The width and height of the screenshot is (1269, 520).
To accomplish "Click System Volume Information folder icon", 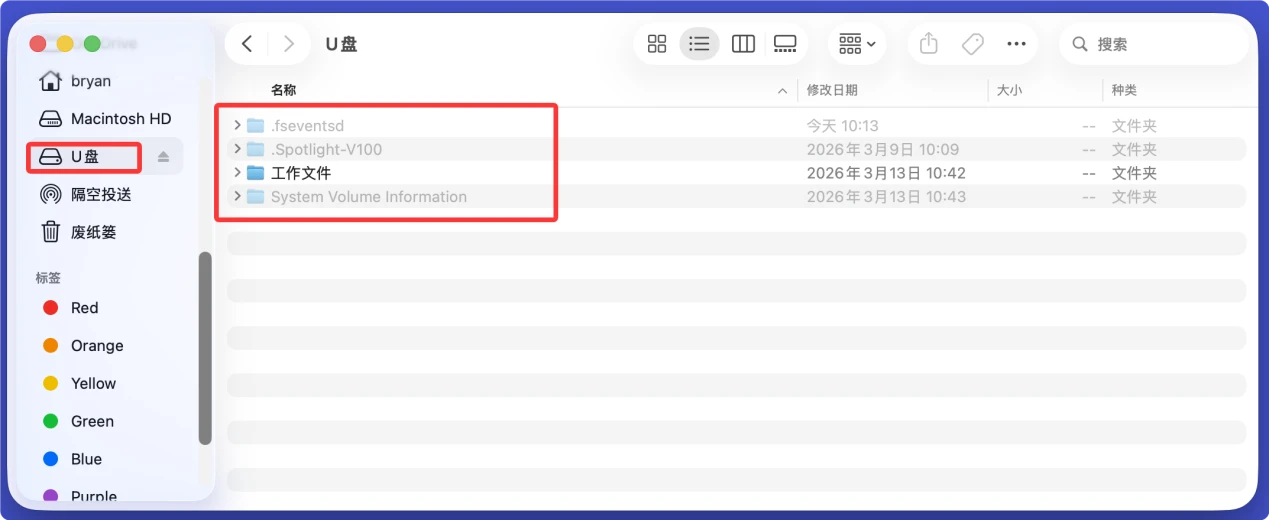I will point(255,197).
